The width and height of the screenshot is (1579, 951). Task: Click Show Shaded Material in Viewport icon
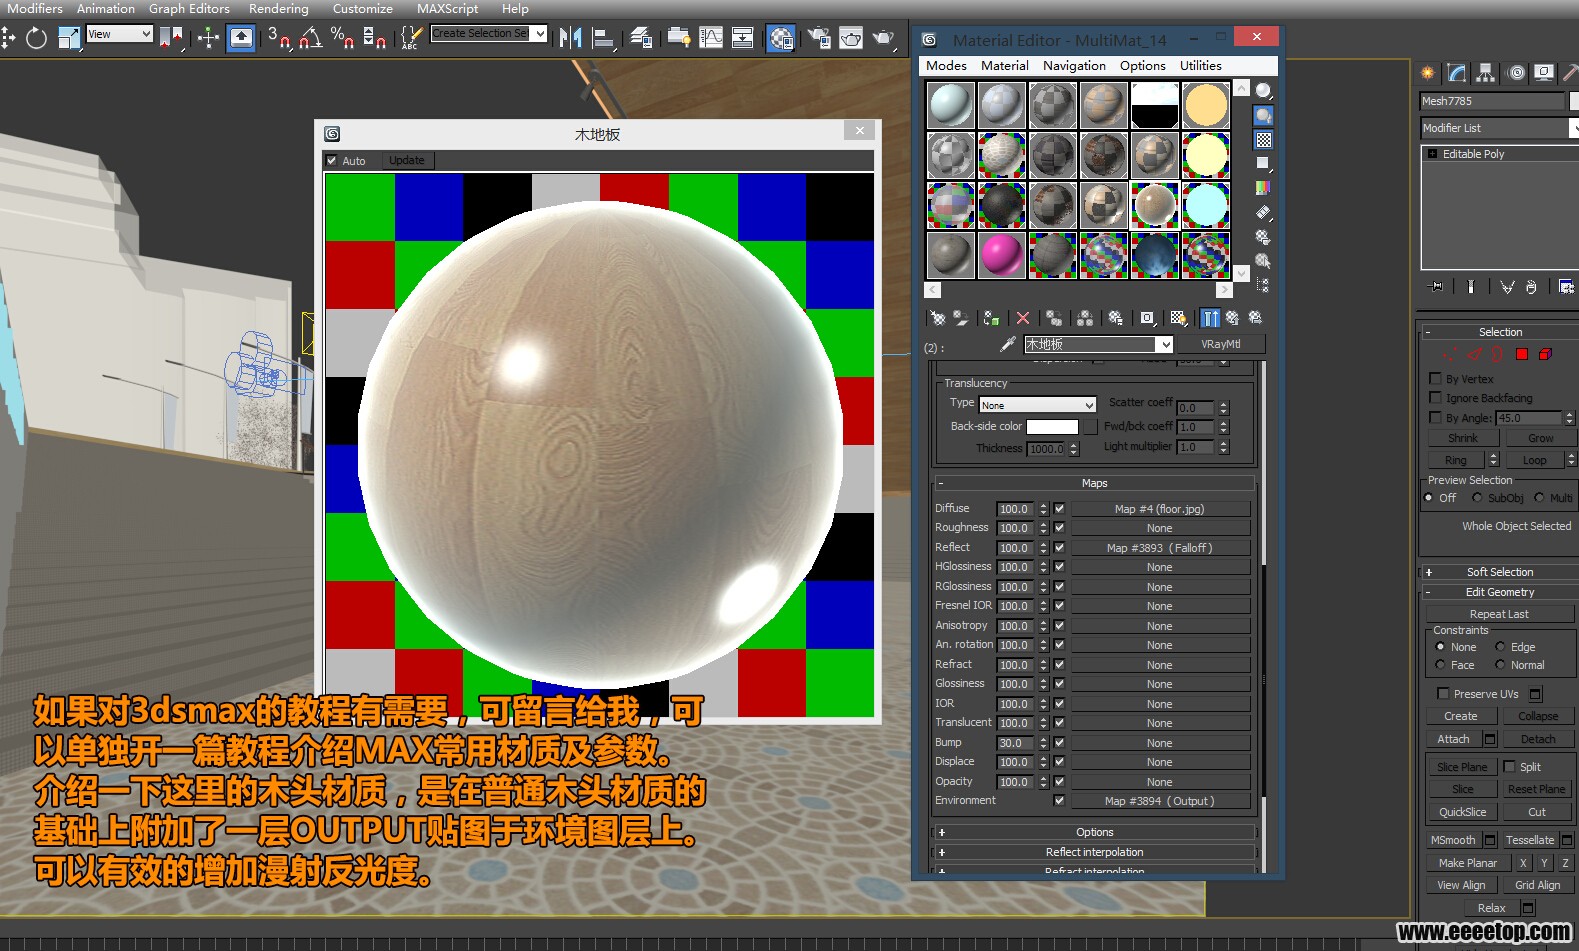click(1179, 318)
